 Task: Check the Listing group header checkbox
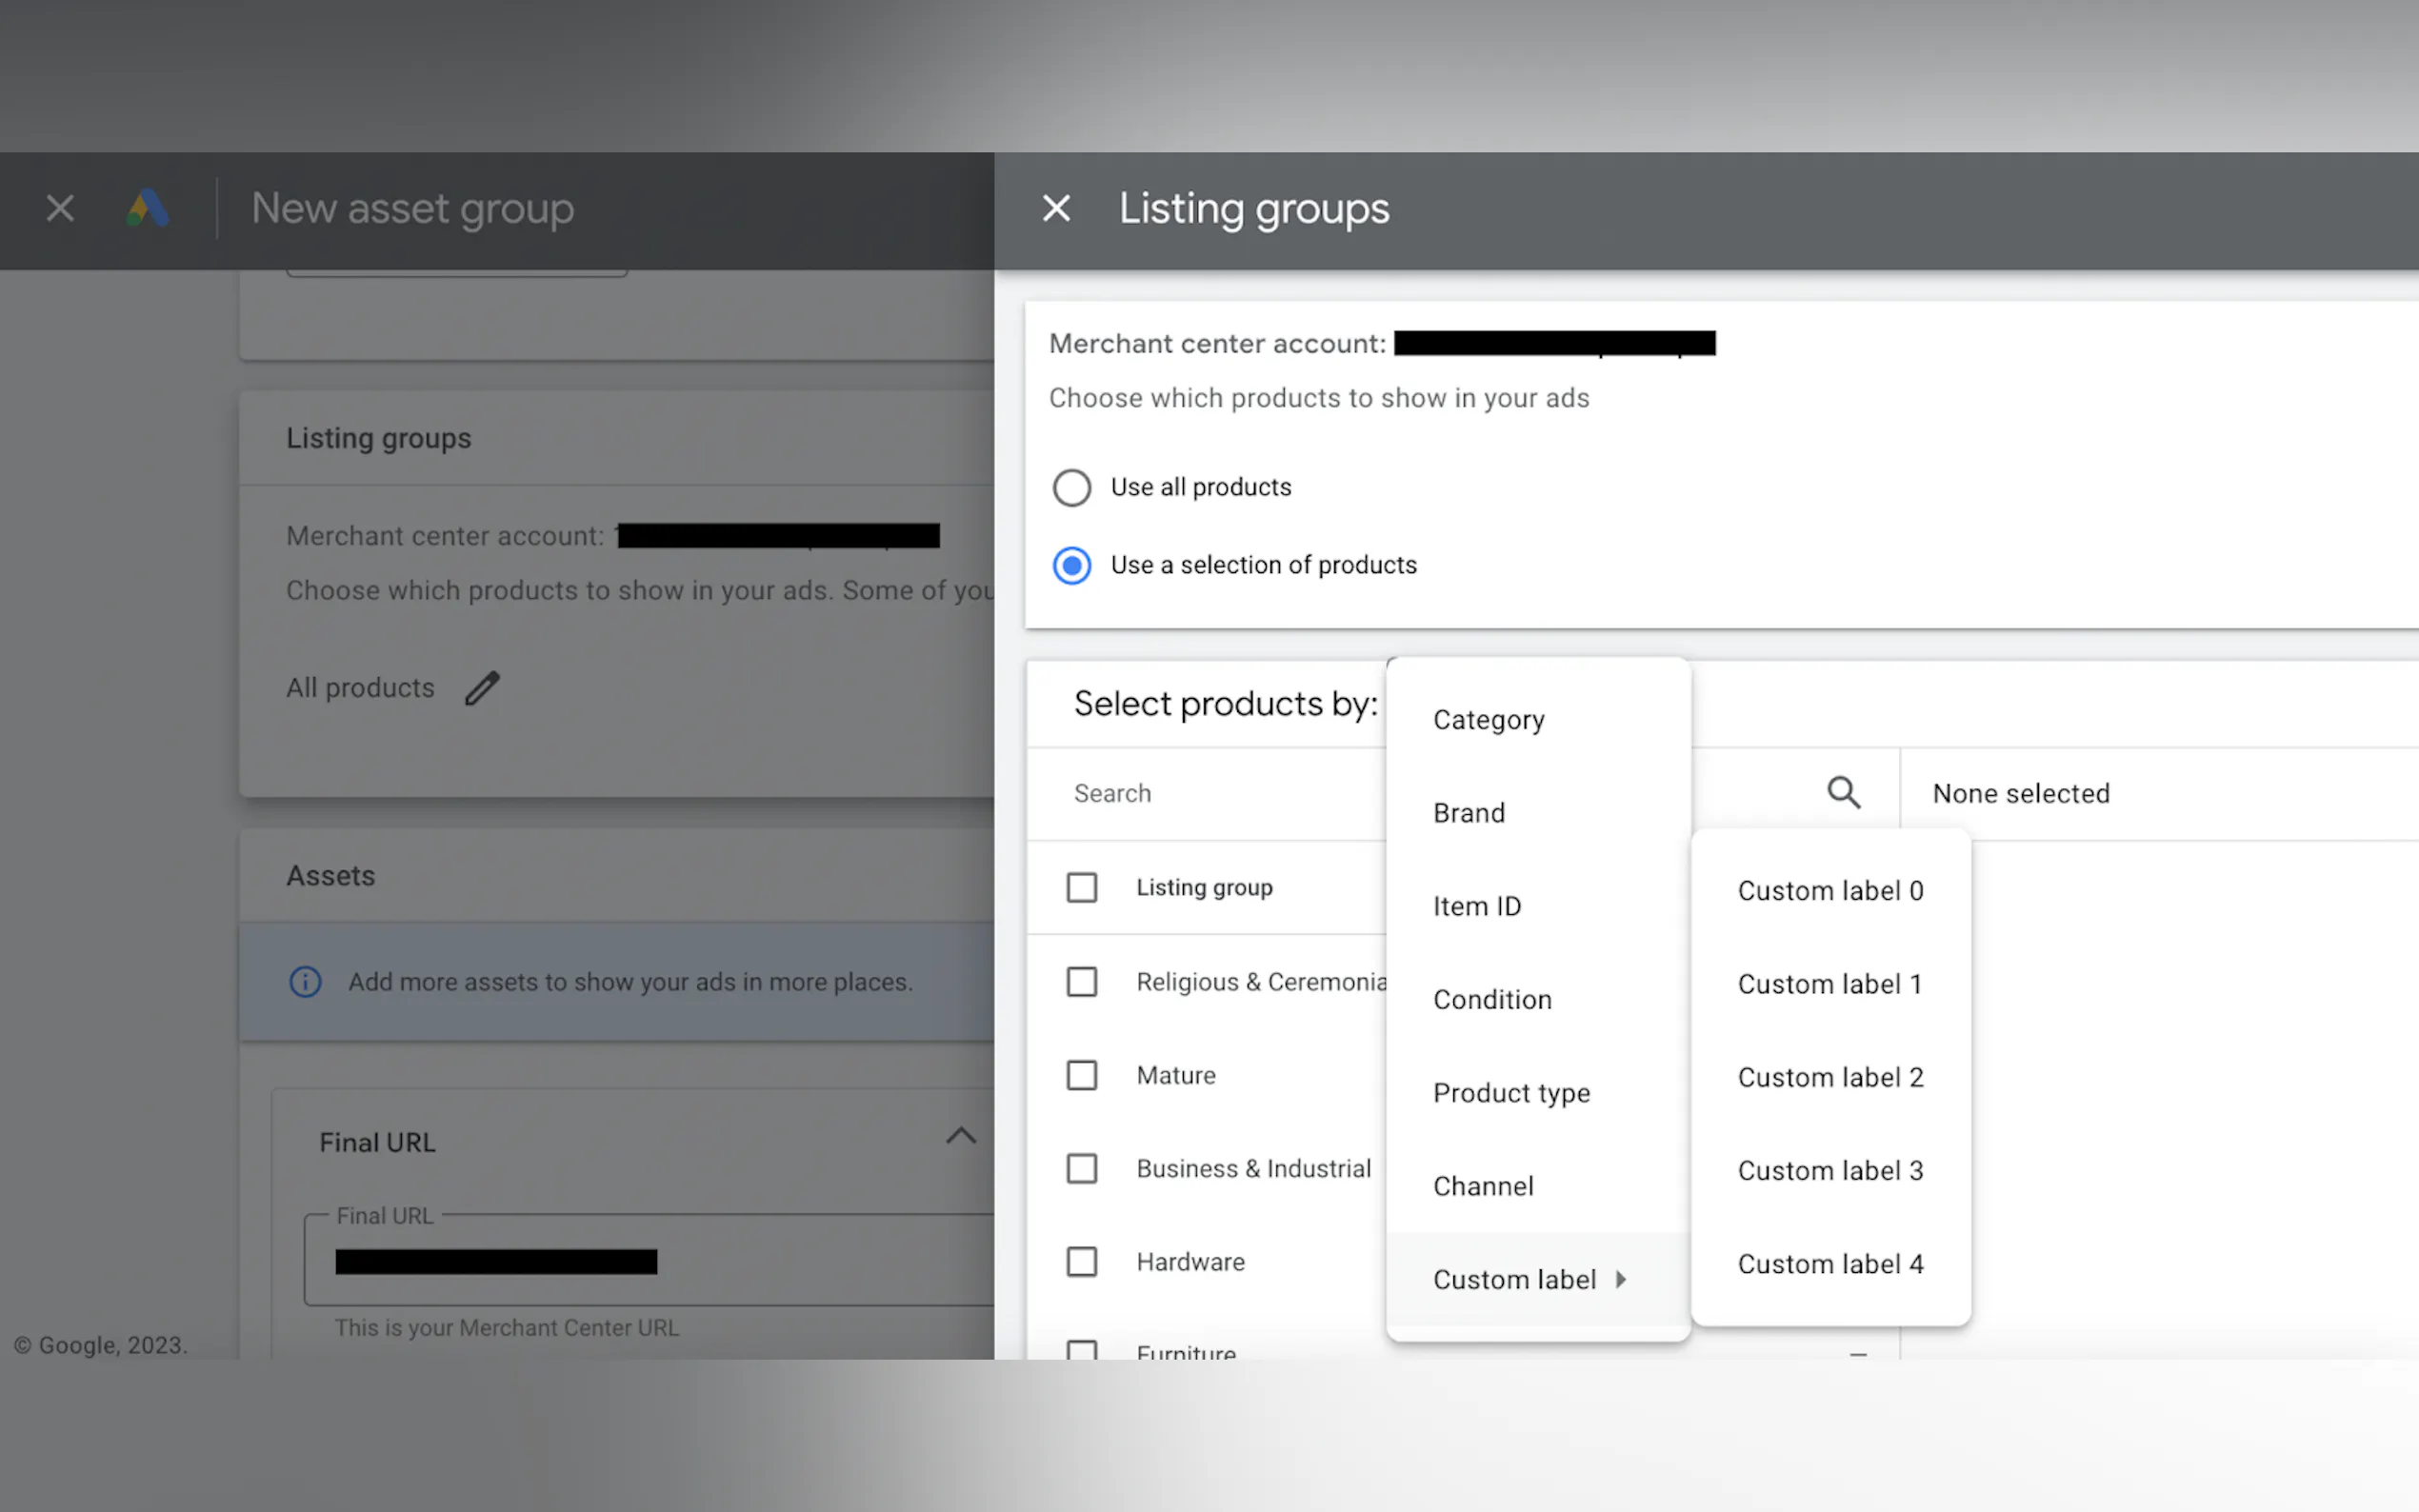click(x=1081, y=888)
